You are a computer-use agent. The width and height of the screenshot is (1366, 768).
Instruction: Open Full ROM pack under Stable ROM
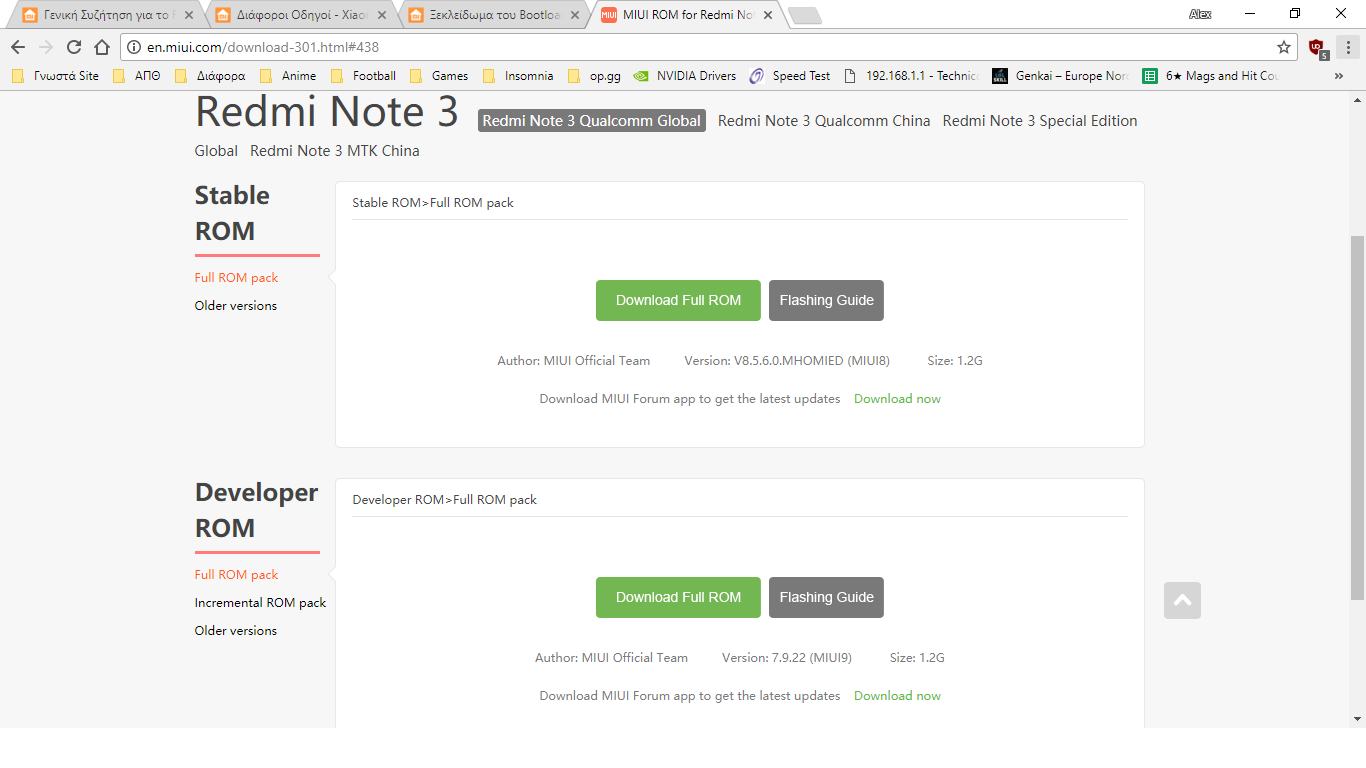point(236,278)
